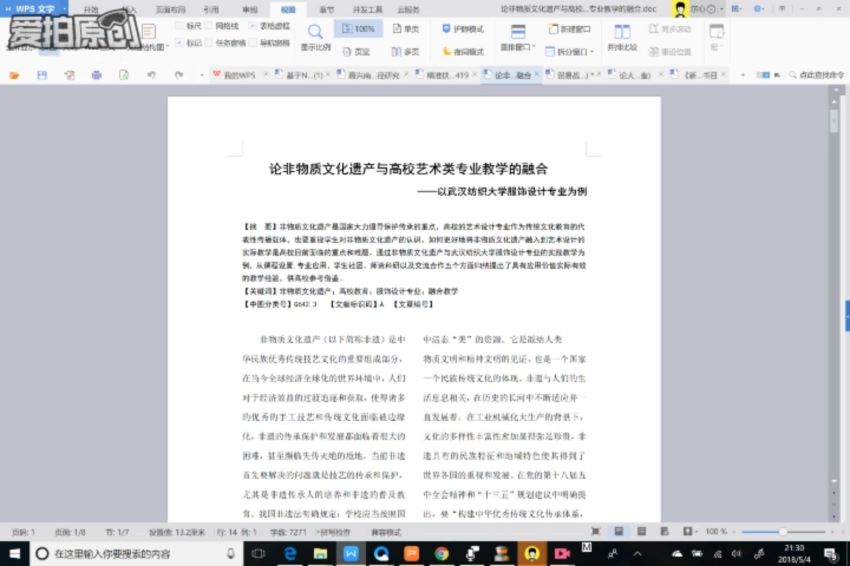Open the 引用 References tab
The width and height of the screenshot is (850, 566).
[211, 9]
